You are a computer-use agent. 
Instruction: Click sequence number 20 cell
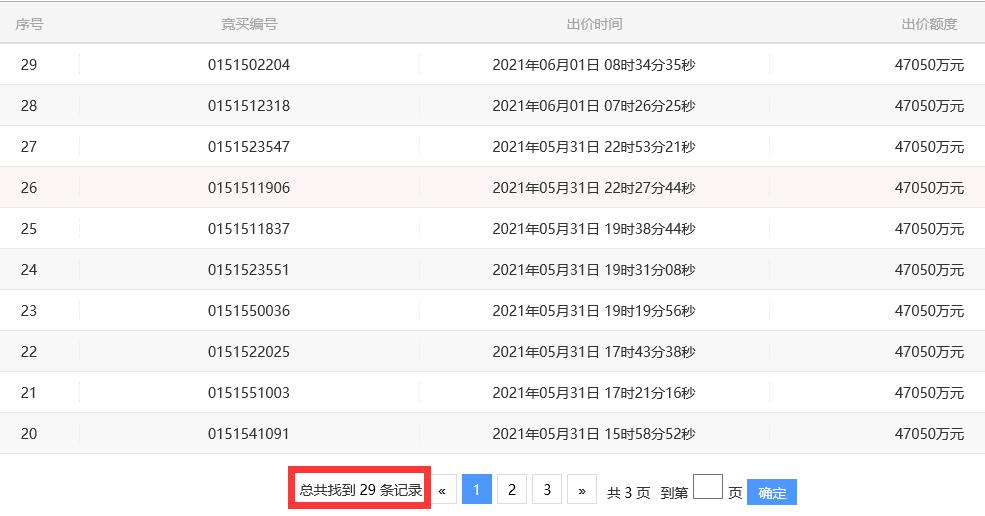(x=29, y=433)
